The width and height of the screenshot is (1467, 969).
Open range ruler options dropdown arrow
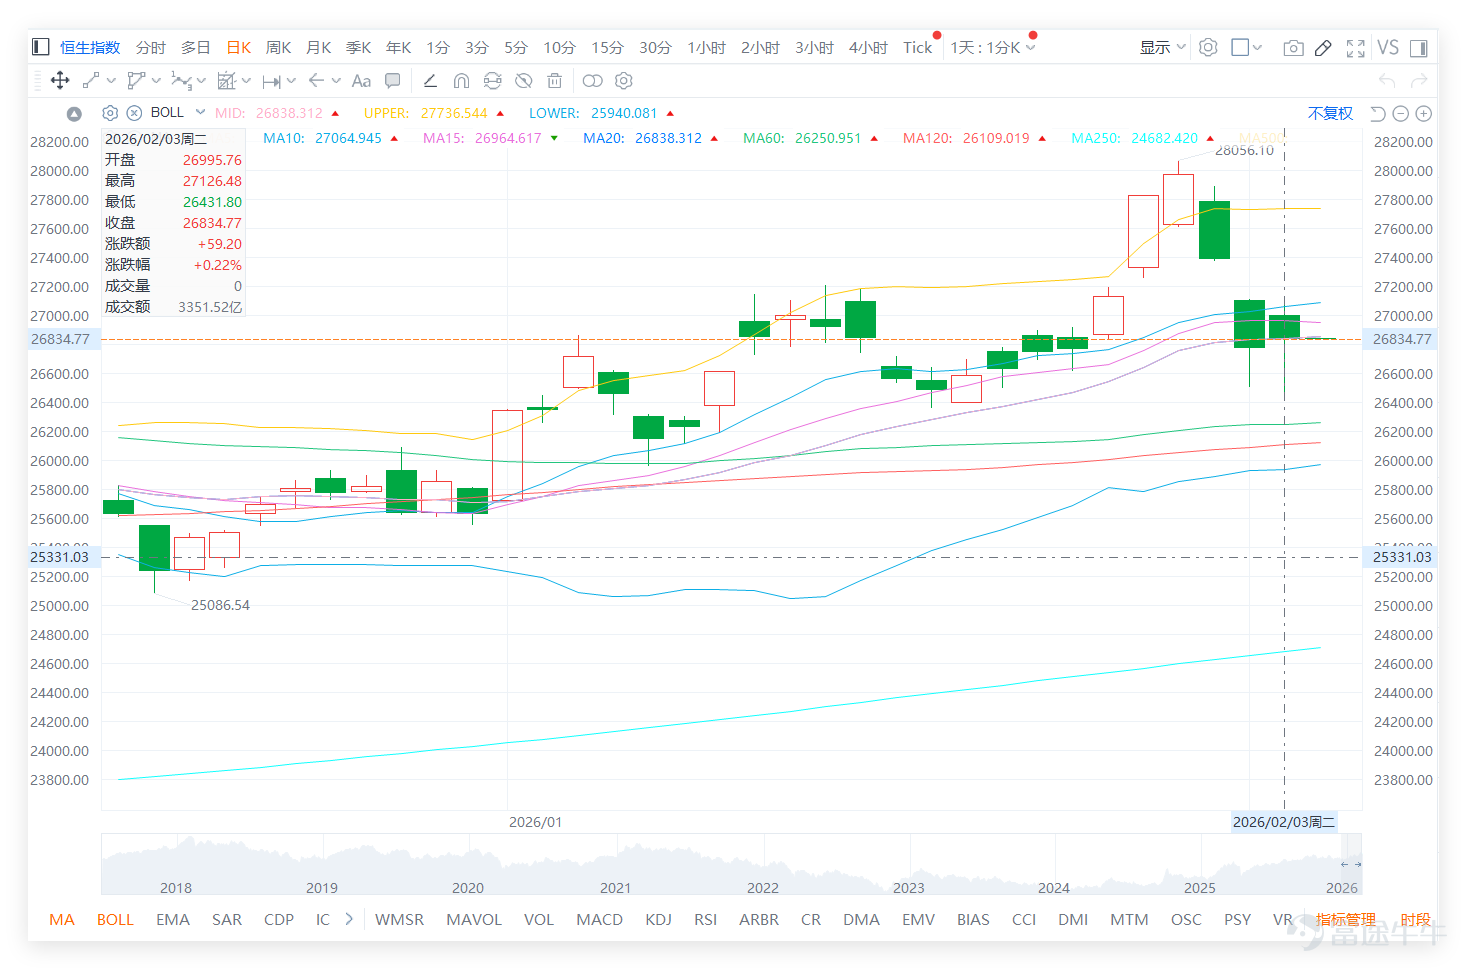pyautogui.click(x=291, y=81)
